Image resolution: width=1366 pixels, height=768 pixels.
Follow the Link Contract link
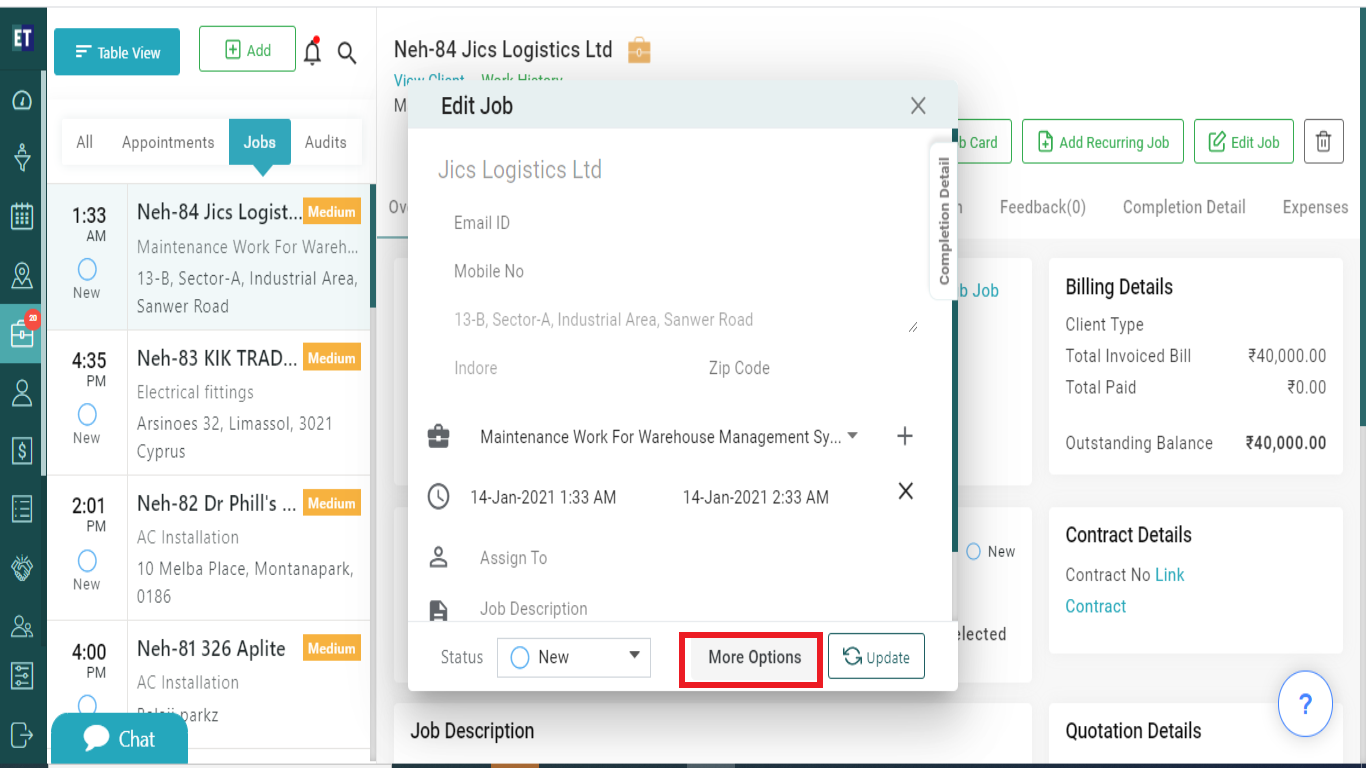point(1125,590)
